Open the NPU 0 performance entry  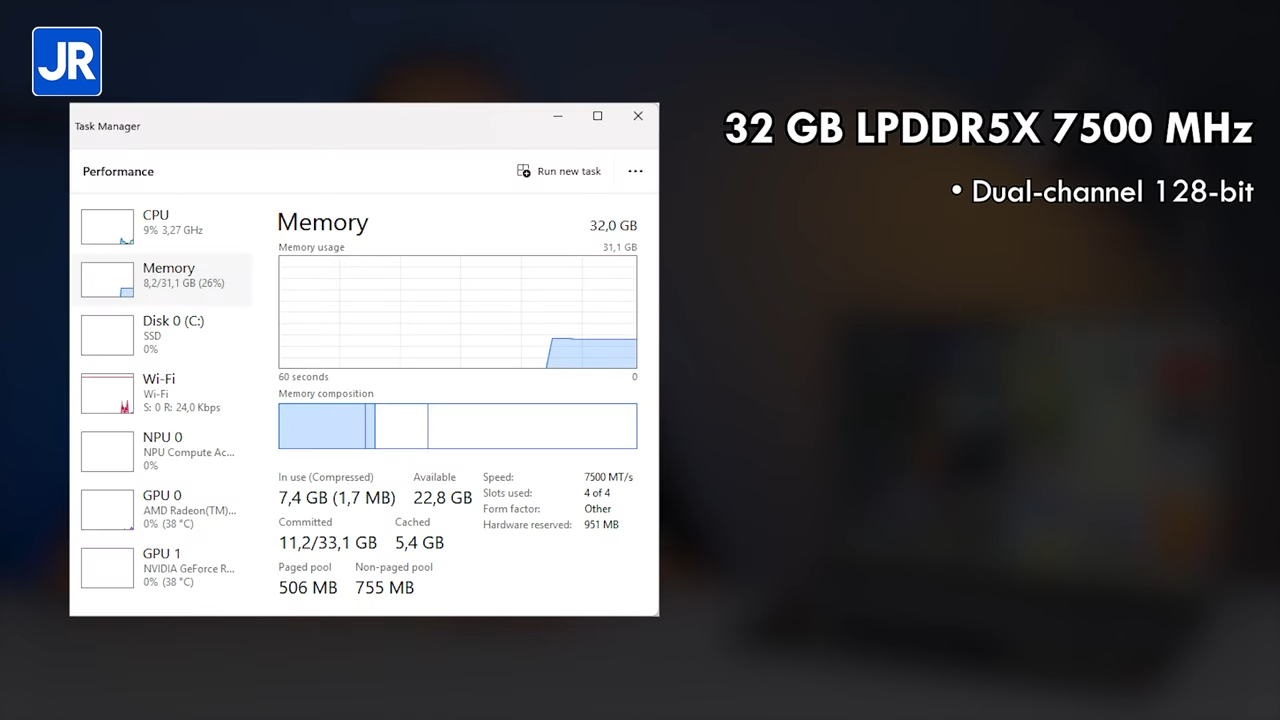pyautogui.click(x=162, y=451)
